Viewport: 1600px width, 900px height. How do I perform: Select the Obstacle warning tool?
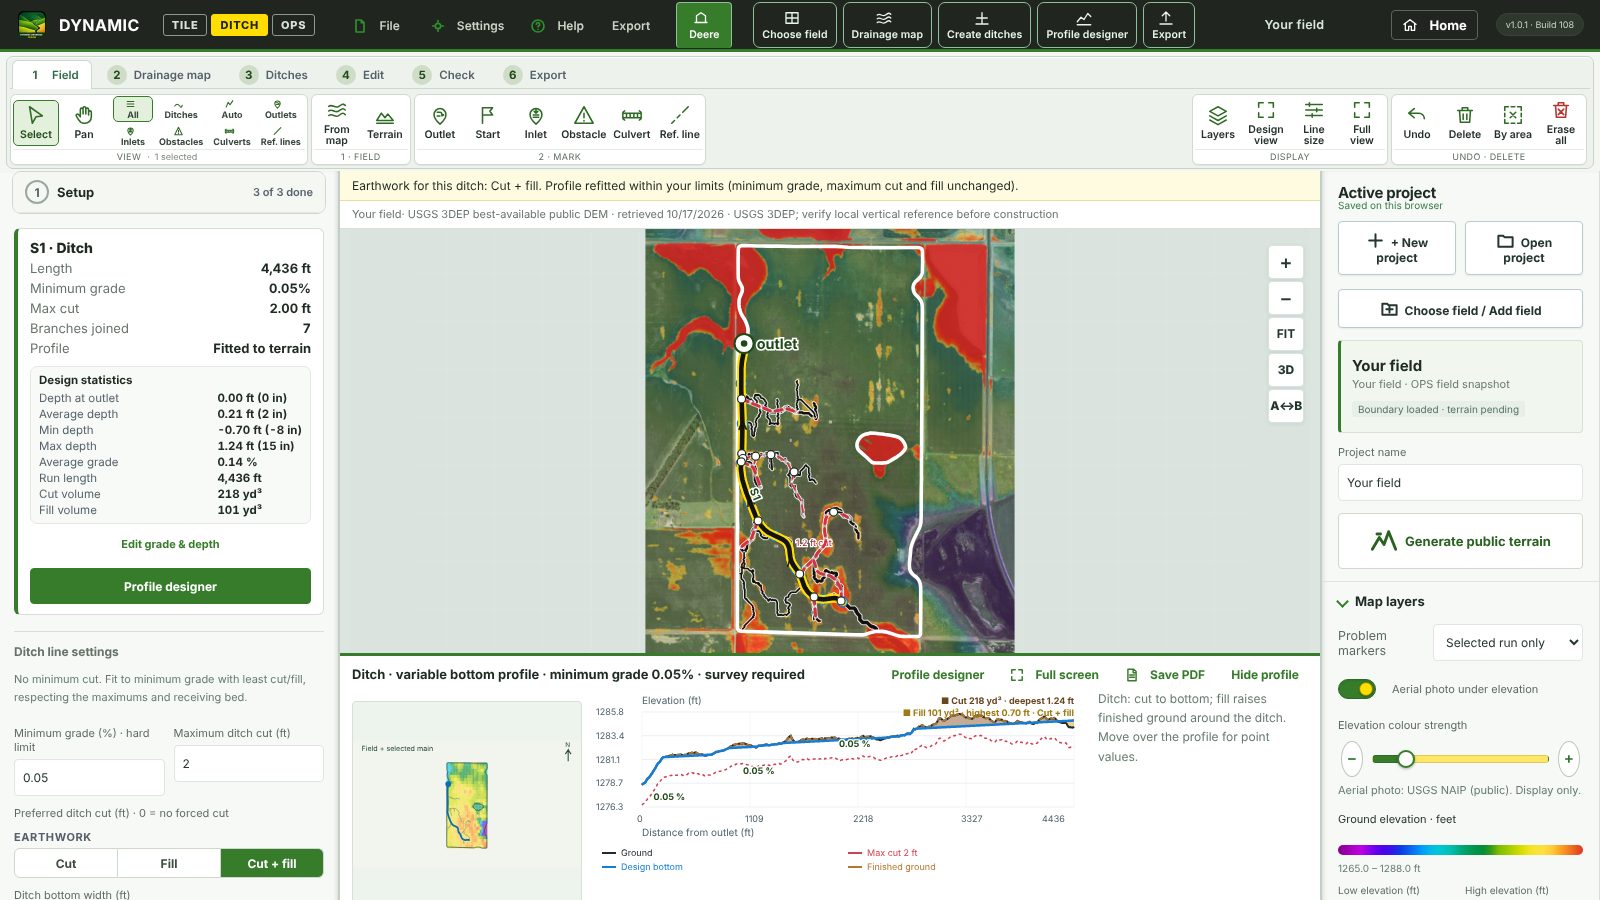pos(584,123)
